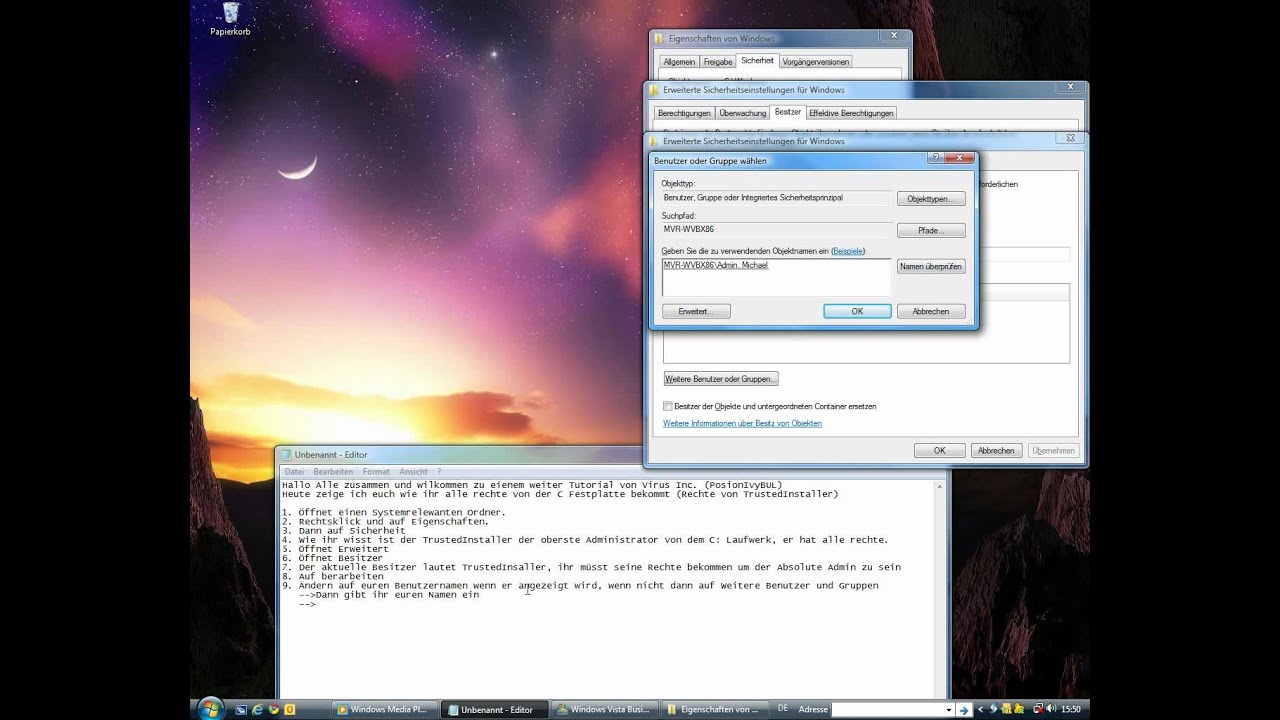1280x720 pixels.
Task: Click the Namen überprüfen button
Action: [931, 267]
